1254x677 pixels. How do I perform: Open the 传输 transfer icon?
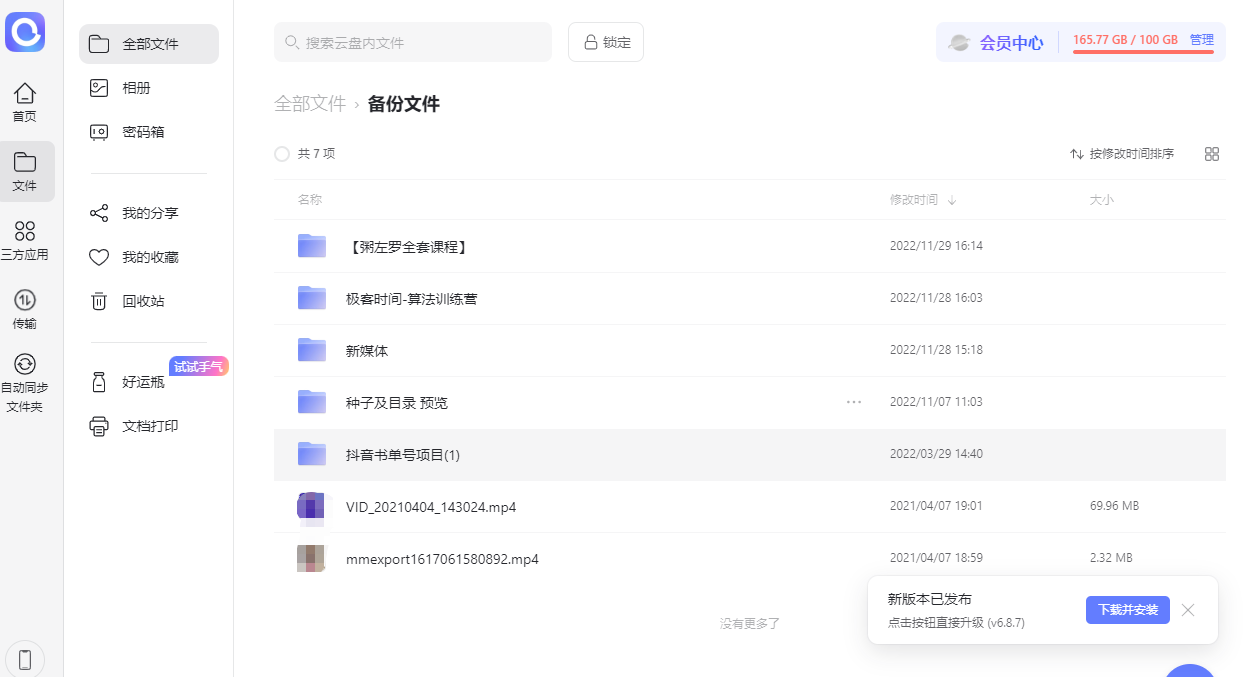[25, 300]
